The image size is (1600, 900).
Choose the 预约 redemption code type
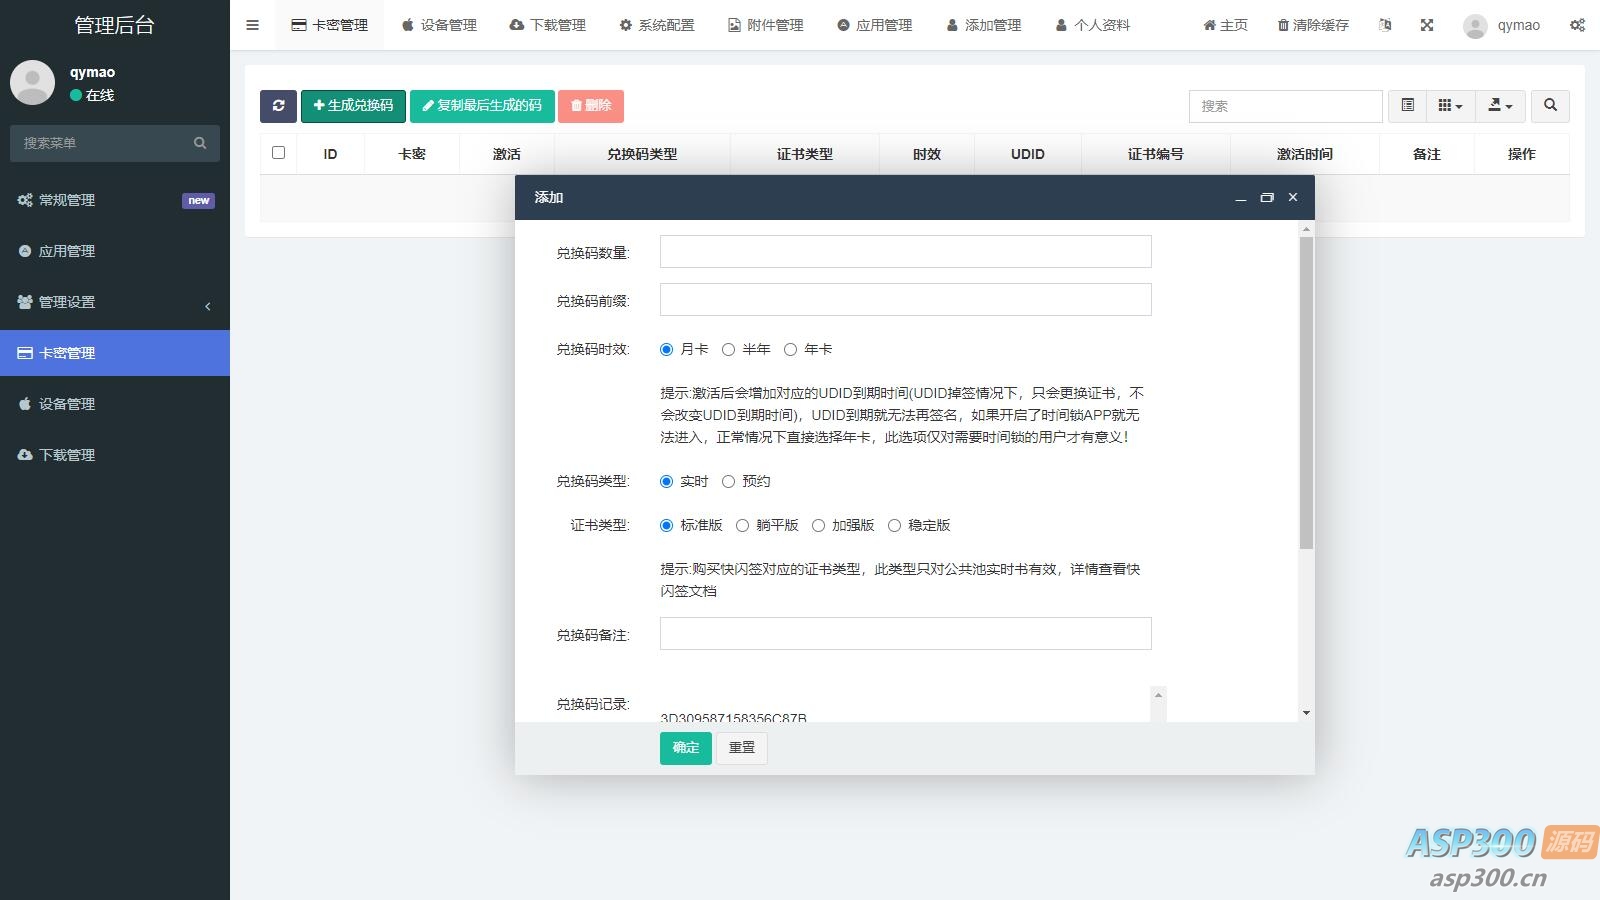coord(729,481)
